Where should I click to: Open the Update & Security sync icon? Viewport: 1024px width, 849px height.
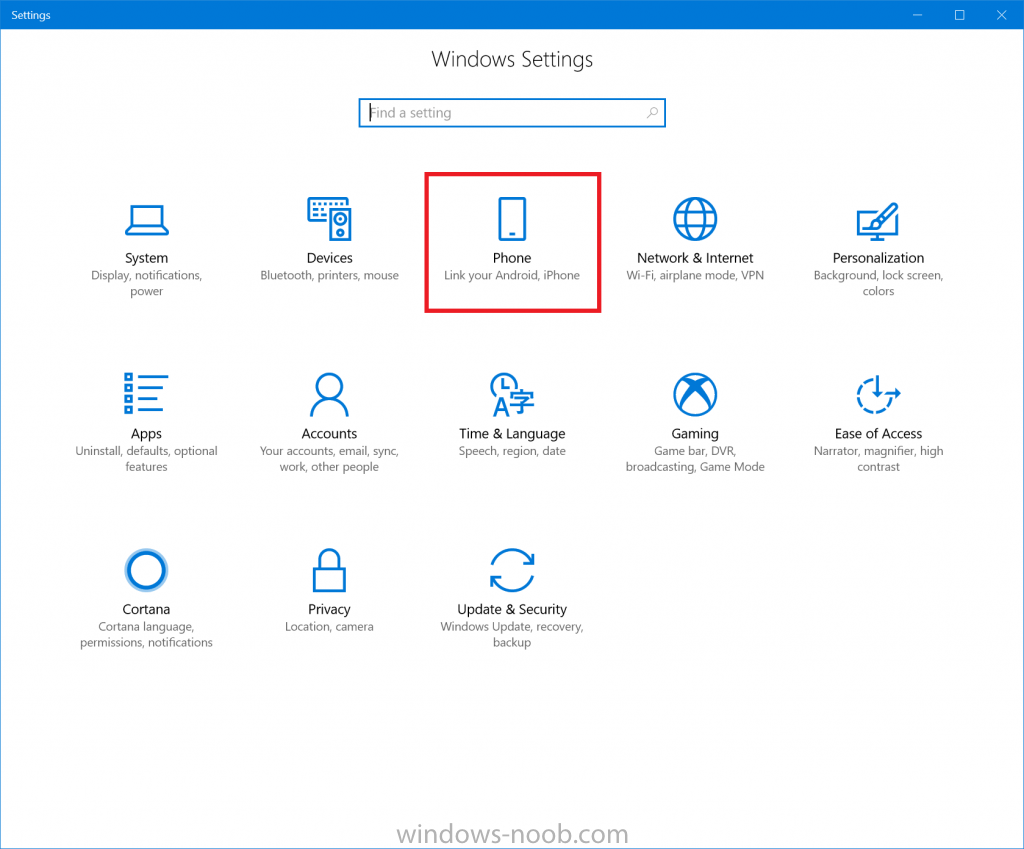click(x=512, y=570)
